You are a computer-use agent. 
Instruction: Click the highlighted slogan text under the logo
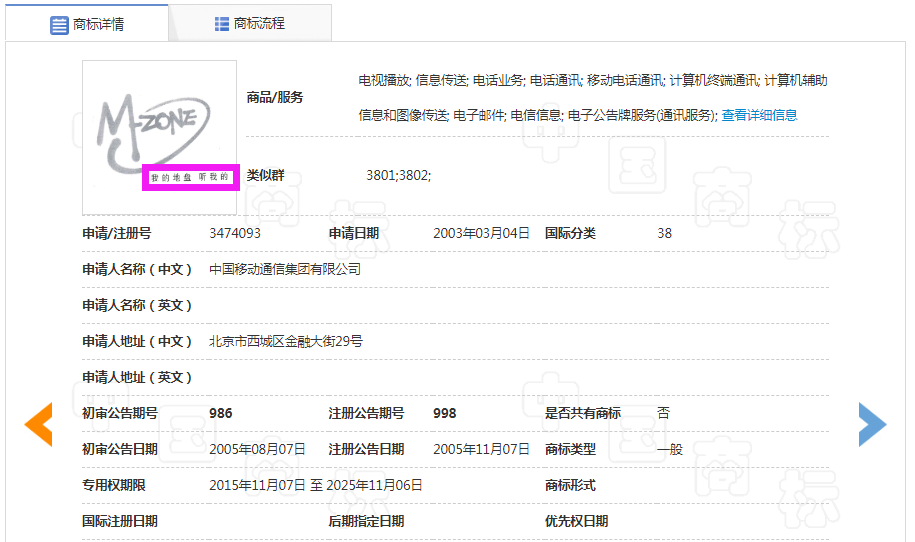[x=189, y=177]
